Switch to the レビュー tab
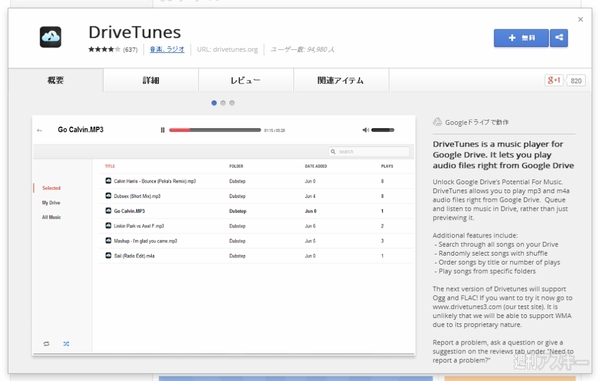 click(x=246, y=80)
